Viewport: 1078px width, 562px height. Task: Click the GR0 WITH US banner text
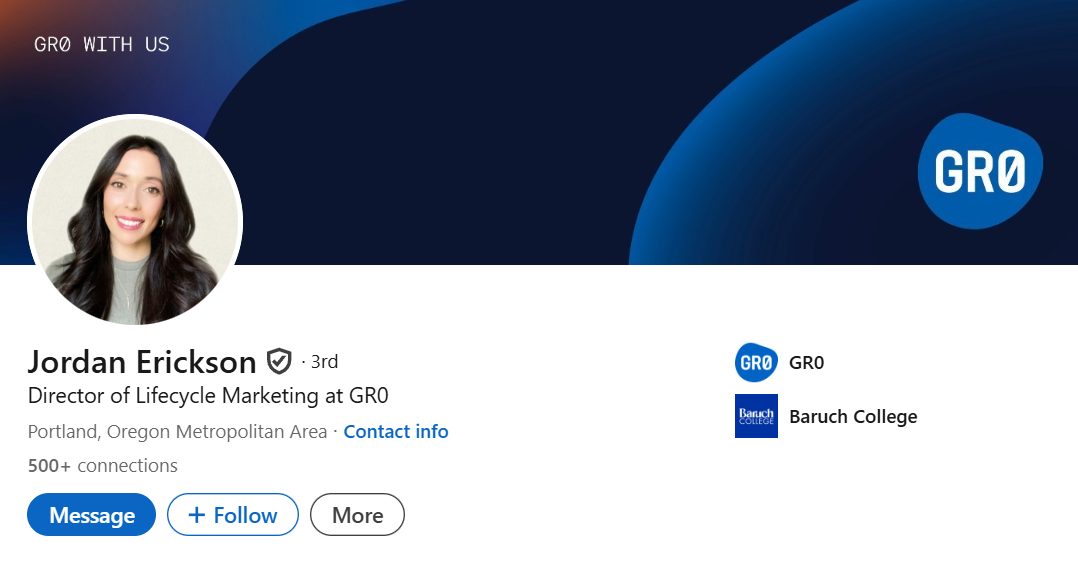102,45
